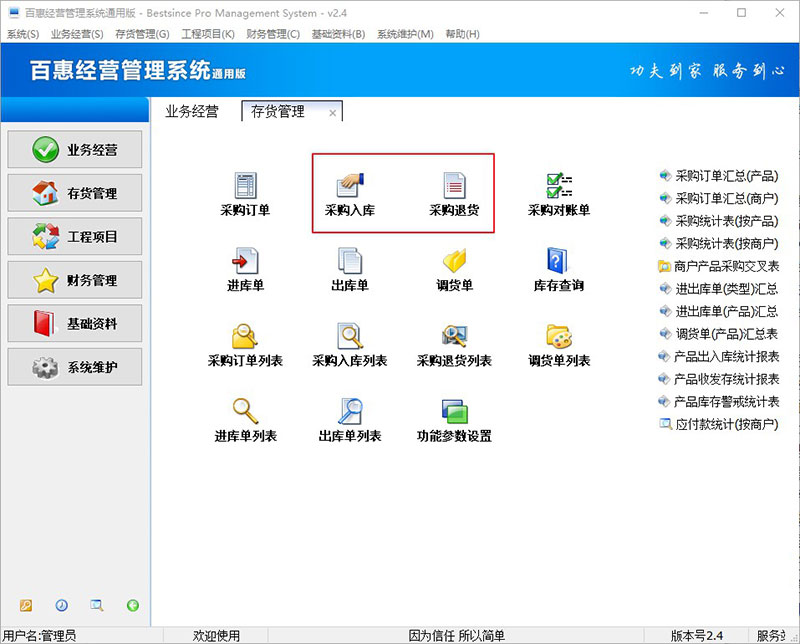Open the 调货单 transfer form
The image size is (800, 644).
click(454, 269)
